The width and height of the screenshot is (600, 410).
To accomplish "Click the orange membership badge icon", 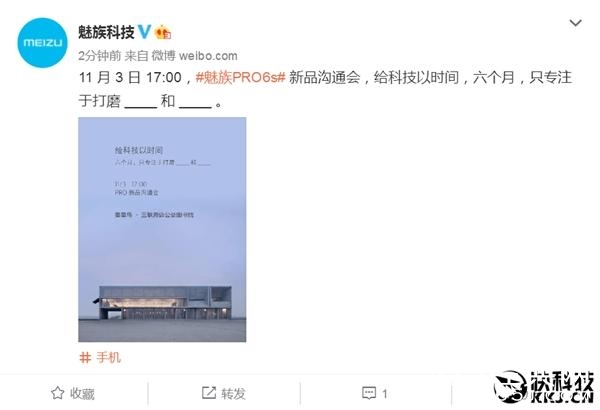I will click(163, 32).
